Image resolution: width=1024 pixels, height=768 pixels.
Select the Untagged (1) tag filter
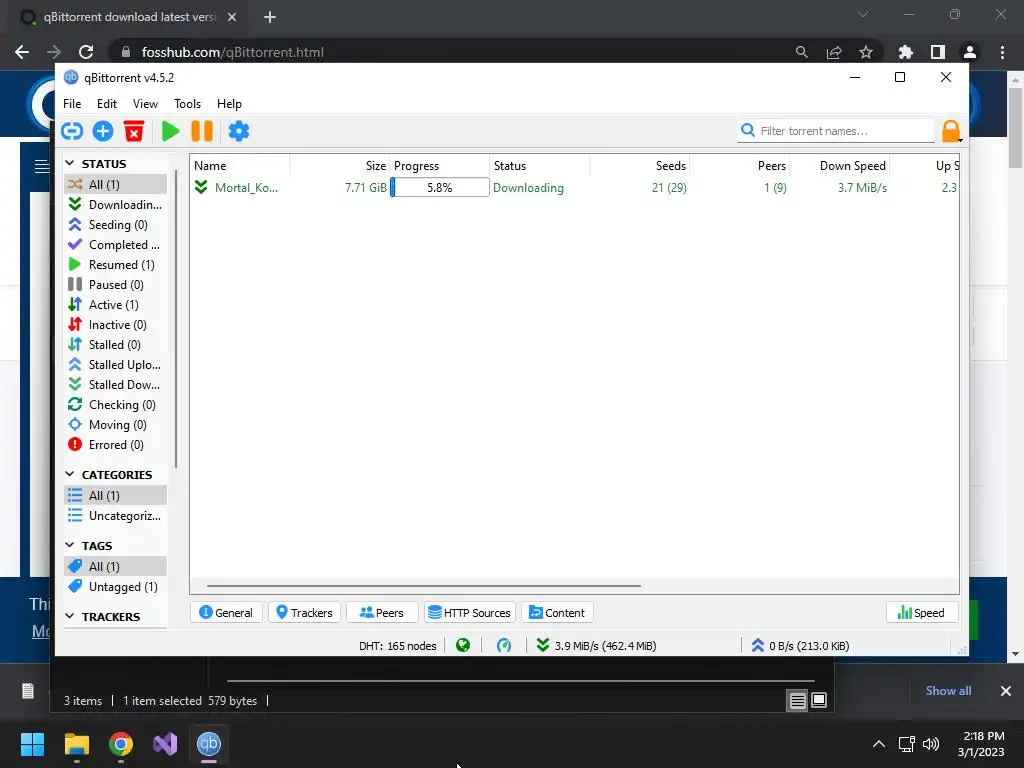tap(116, 587)
